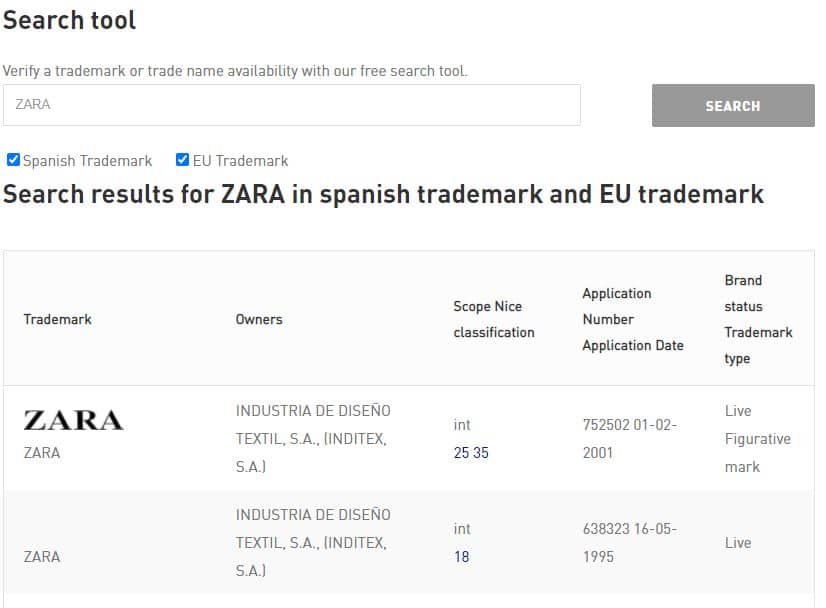Click the Figurative mark status cell
This screenshot has height=608, width=826.
758,453
